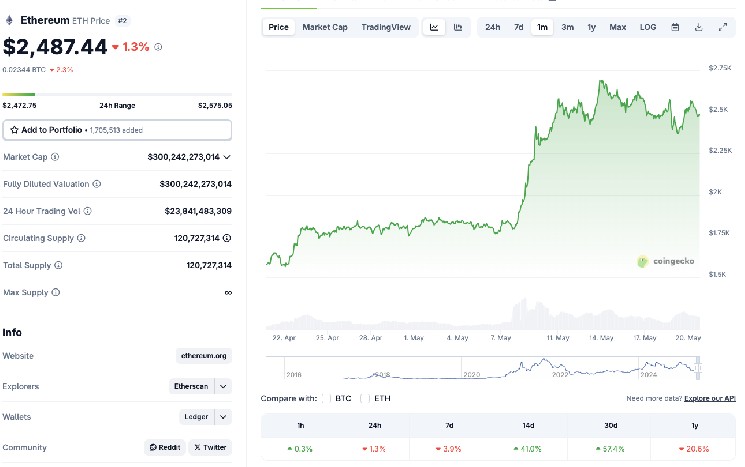Switch to the TradingView tab
745x467 pixels.
(385, 27)
